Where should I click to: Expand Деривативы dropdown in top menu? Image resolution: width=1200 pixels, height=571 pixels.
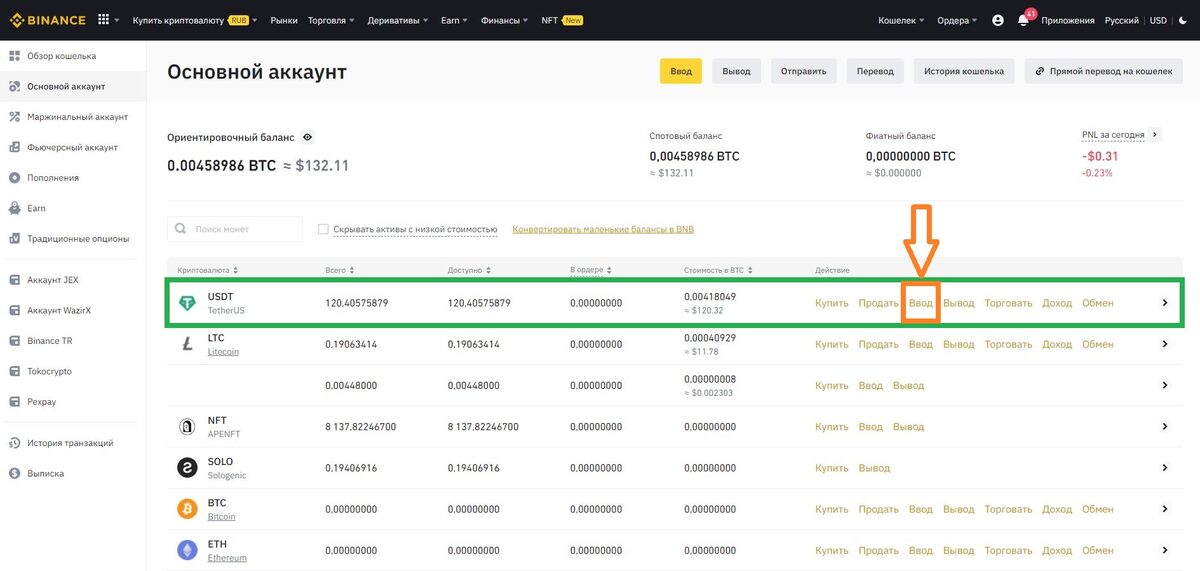[x=398, y=20]
